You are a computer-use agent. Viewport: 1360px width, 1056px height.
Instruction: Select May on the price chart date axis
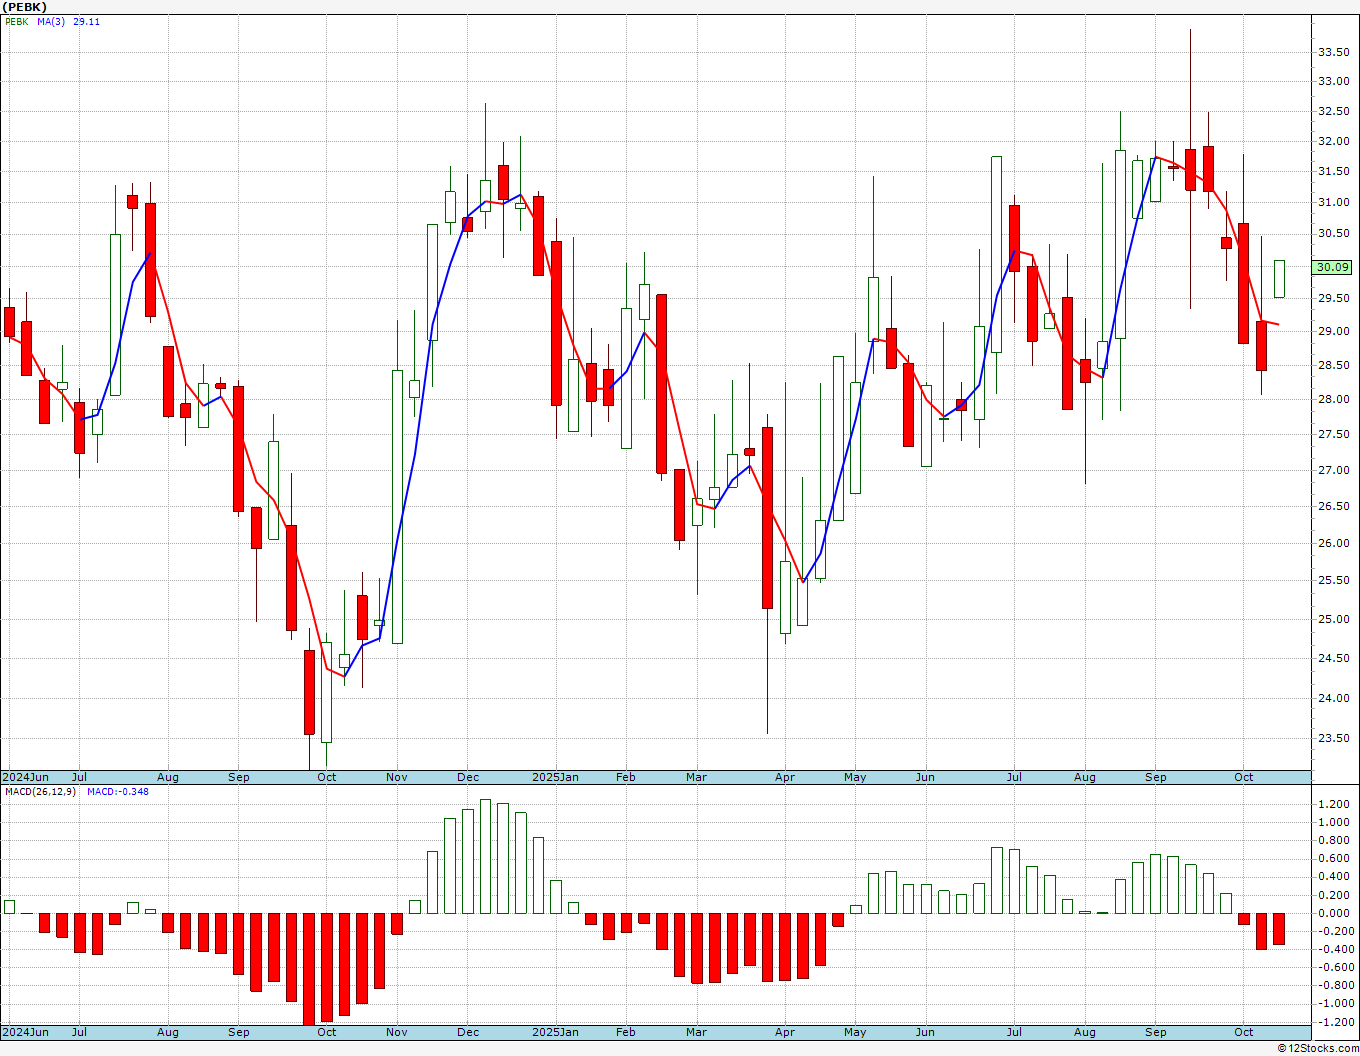[855, 777]
